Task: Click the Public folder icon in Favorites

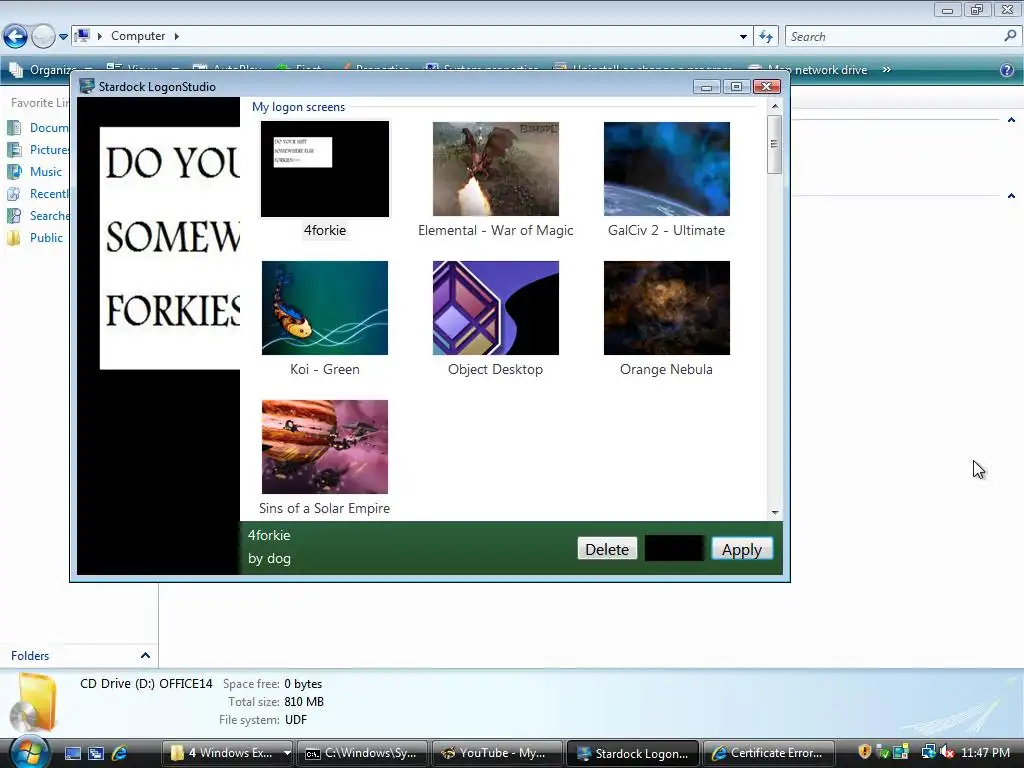Action: (14, 238)
